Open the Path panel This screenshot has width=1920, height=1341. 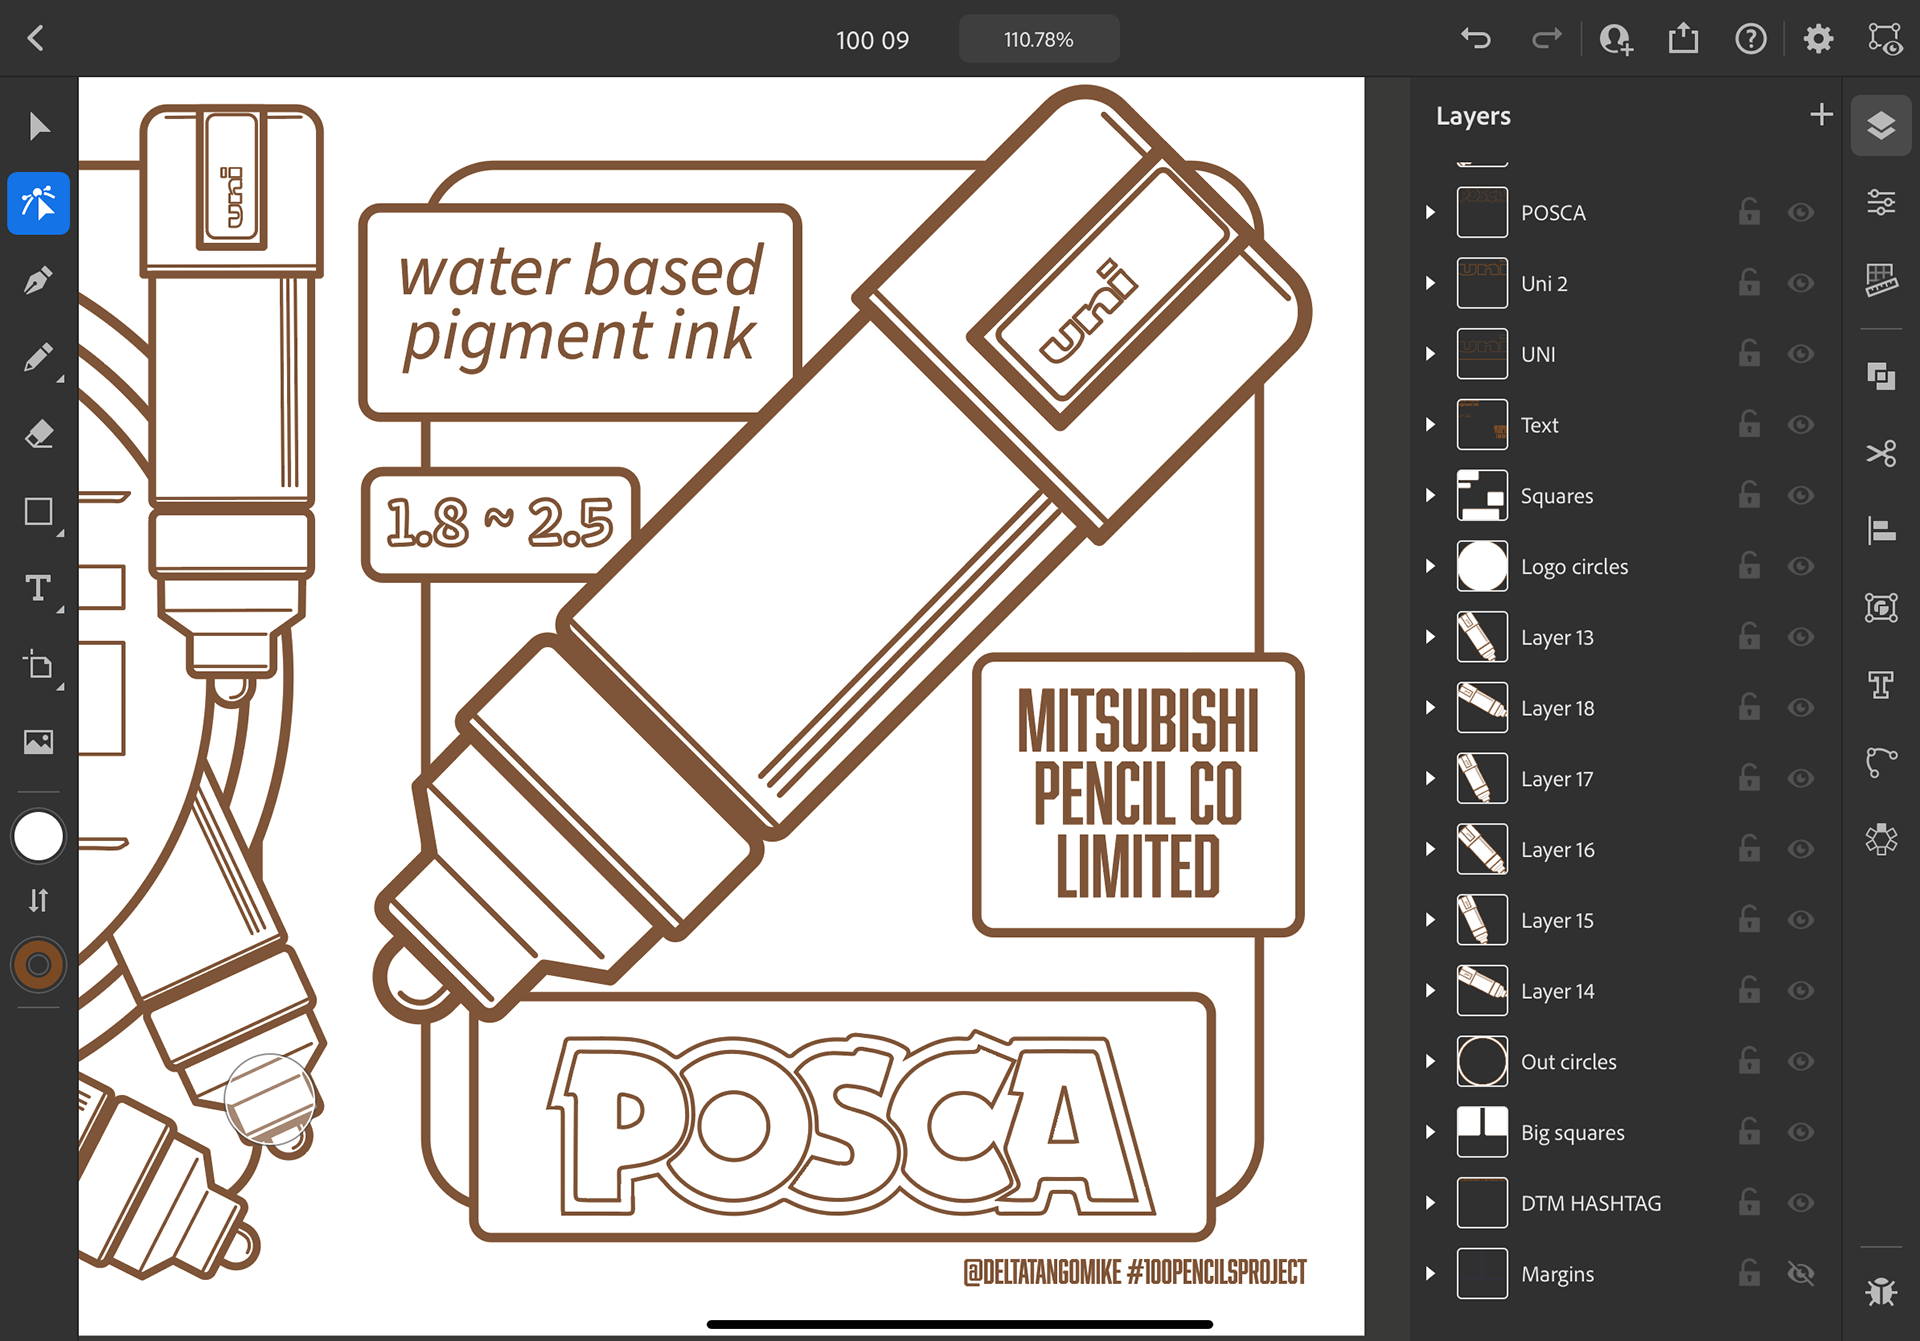[x=1881, y=762]
